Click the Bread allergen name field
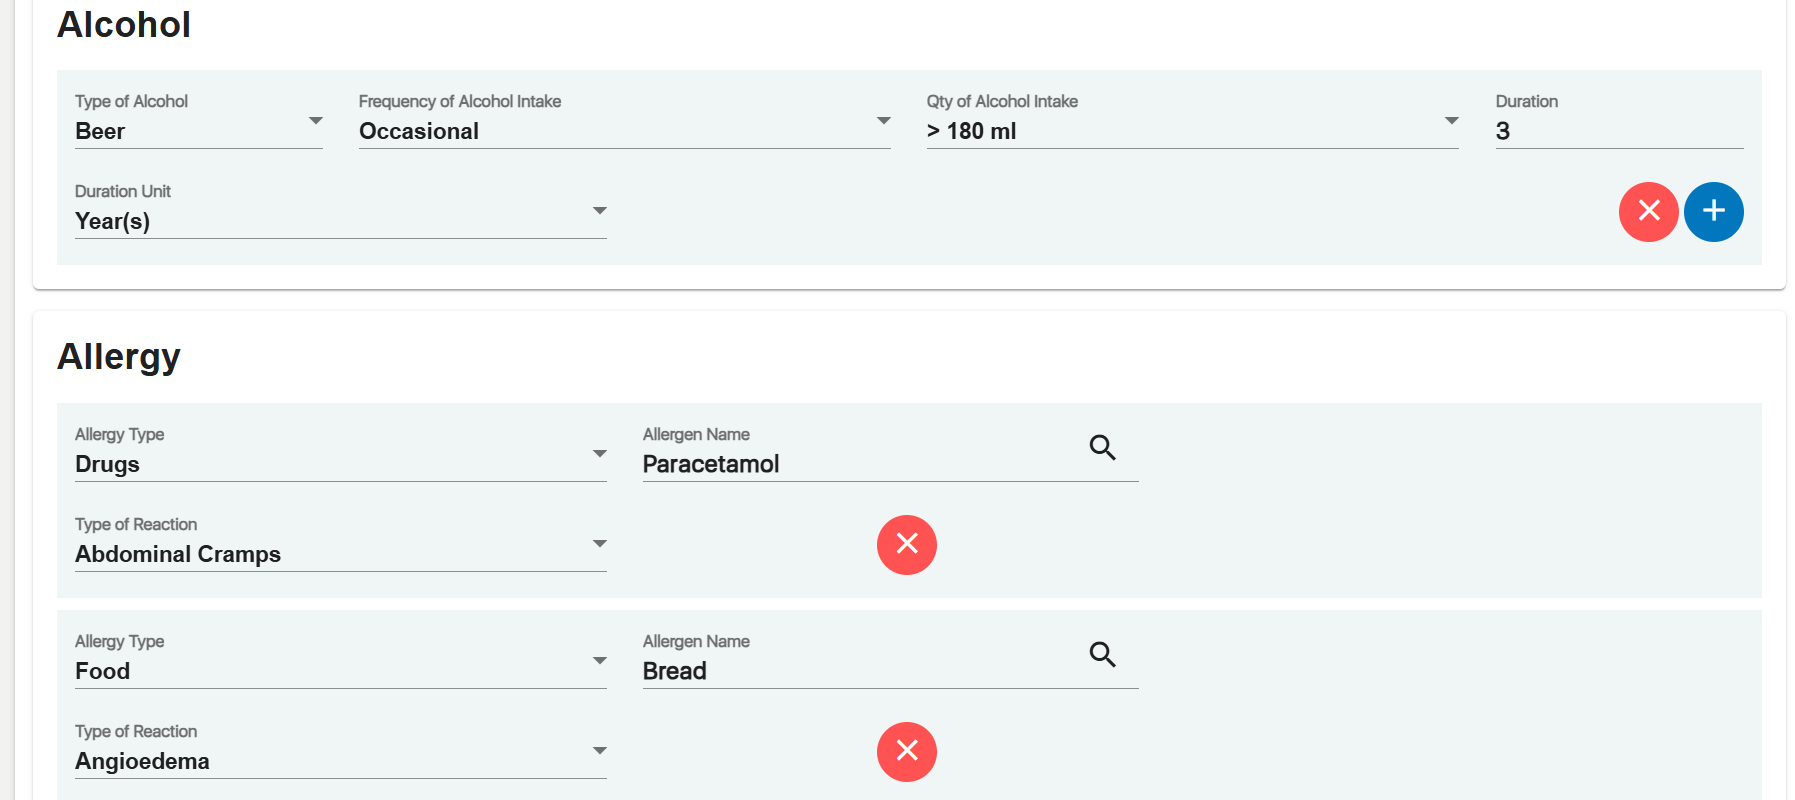This screenshot has height=800, width=1795. point(860,671)
